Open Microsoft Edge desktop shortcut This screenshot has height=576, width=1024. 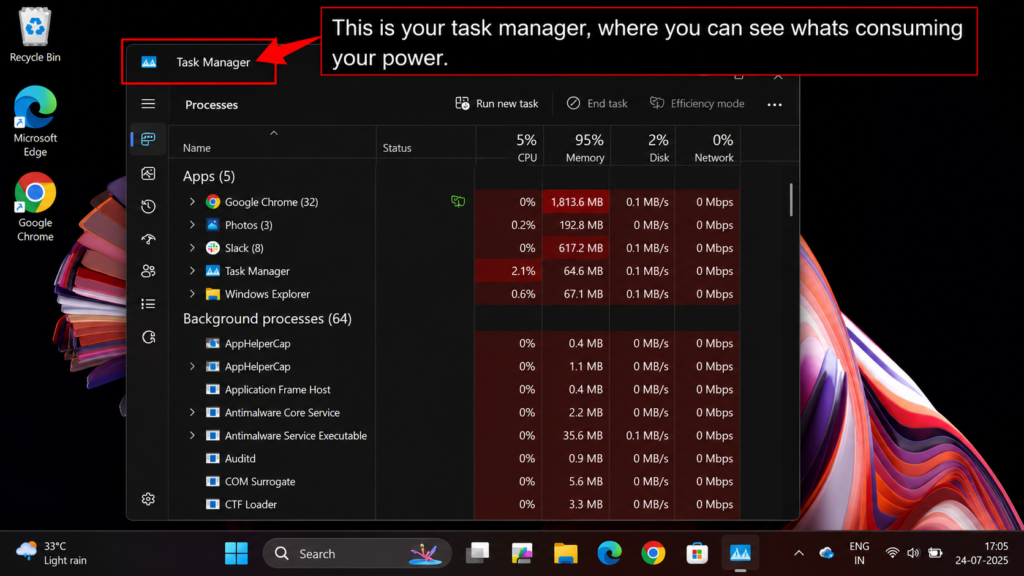click(35, 121)
